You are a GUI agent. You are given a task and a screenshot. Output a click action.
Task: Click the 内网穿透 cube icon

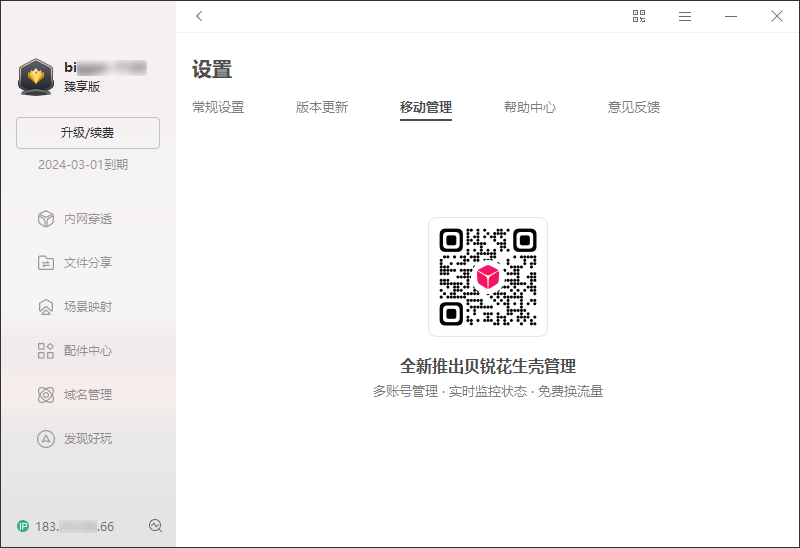click(45, 219)
